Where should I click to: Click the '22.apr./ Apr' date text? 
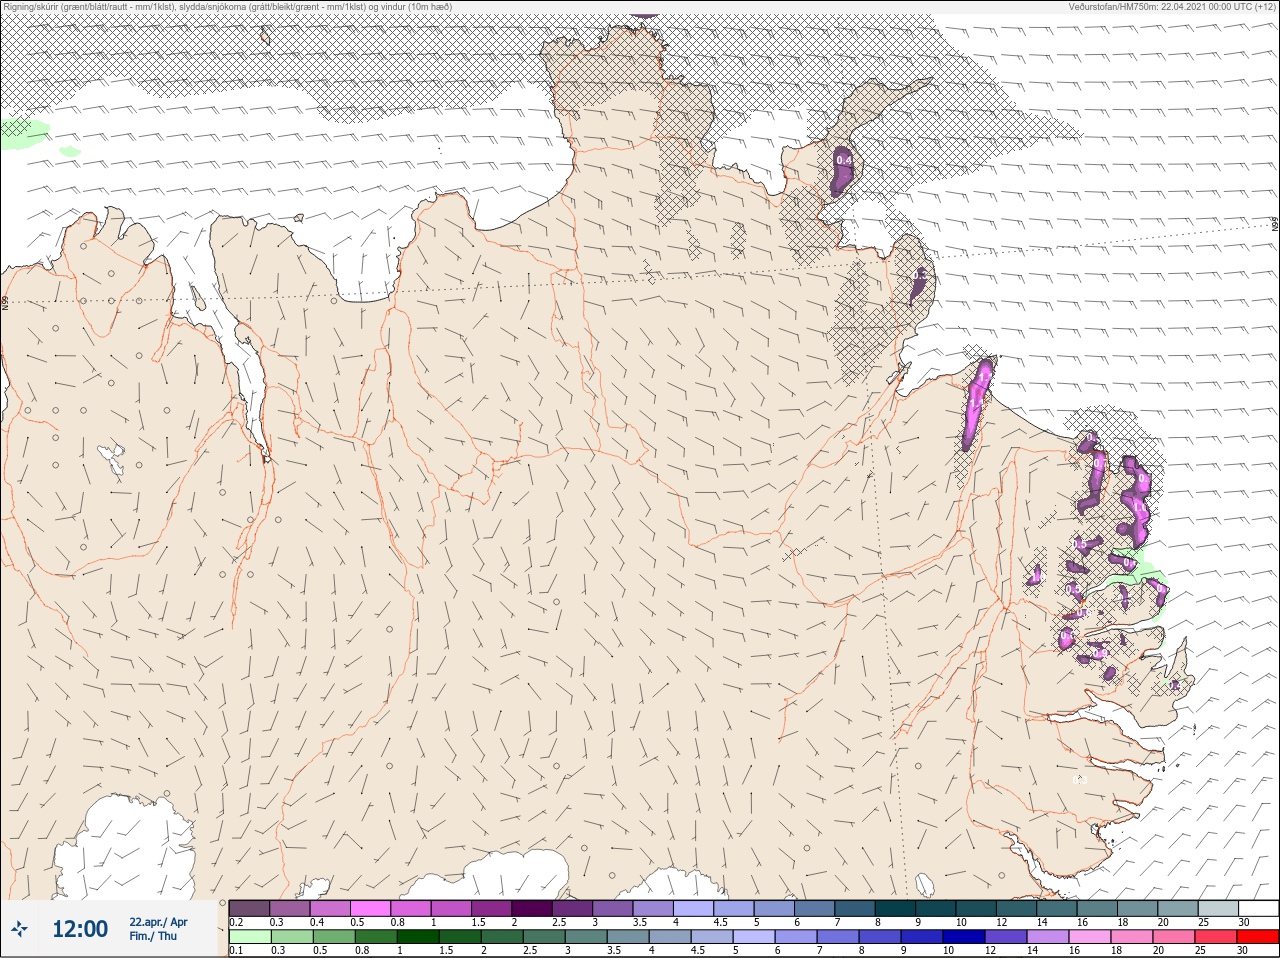[158, 922]
